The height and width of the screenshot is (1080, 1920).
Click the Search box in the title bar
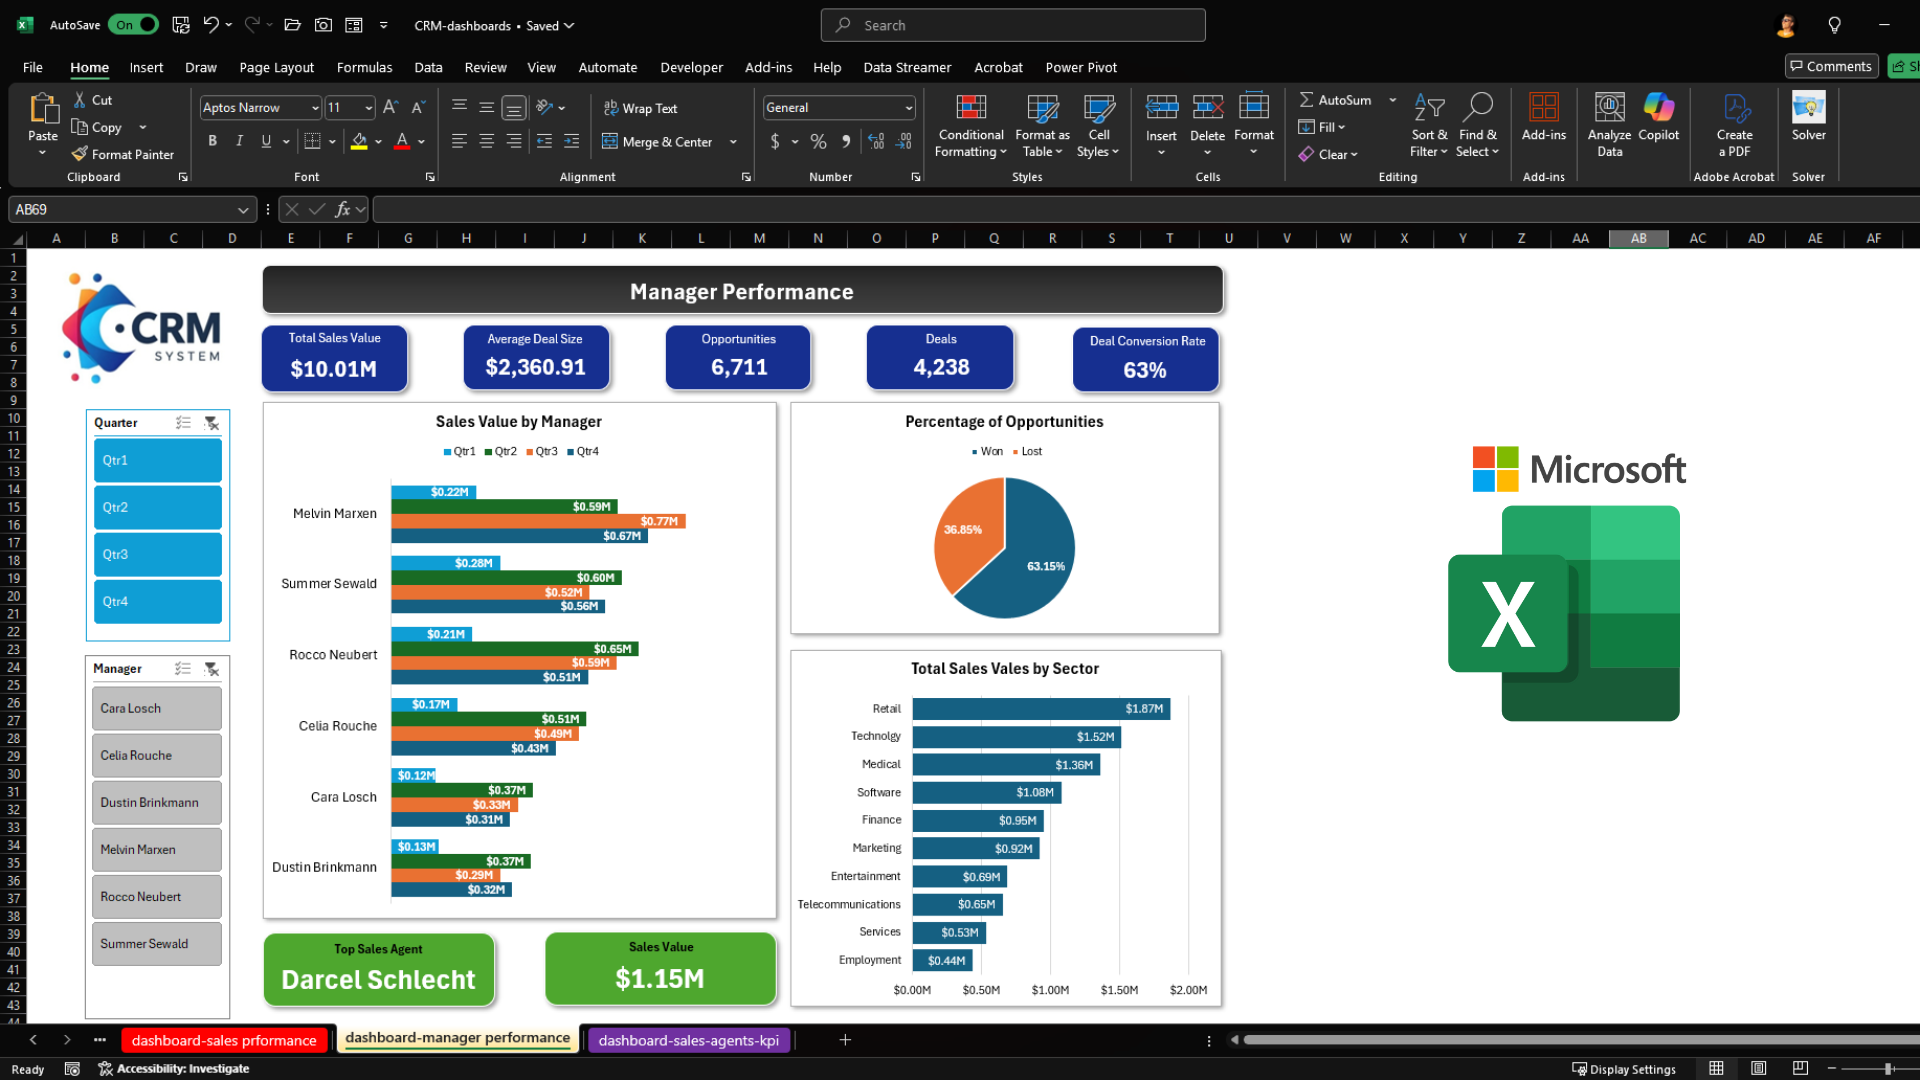tap(1012, 25)
